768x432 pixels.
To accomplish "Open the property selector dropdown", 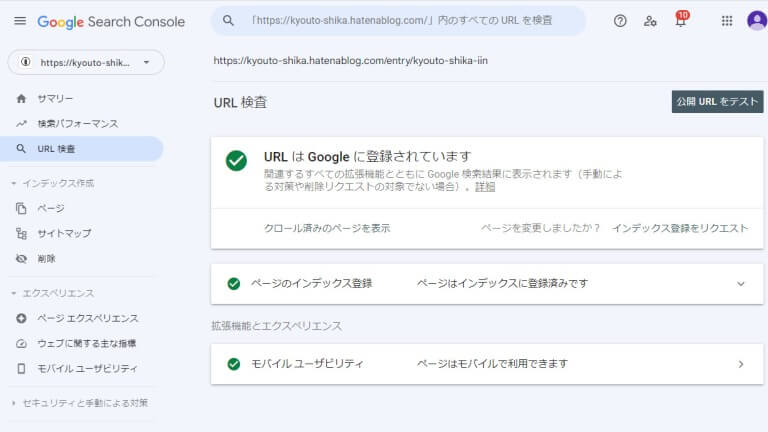I will [x=86, y=62].
